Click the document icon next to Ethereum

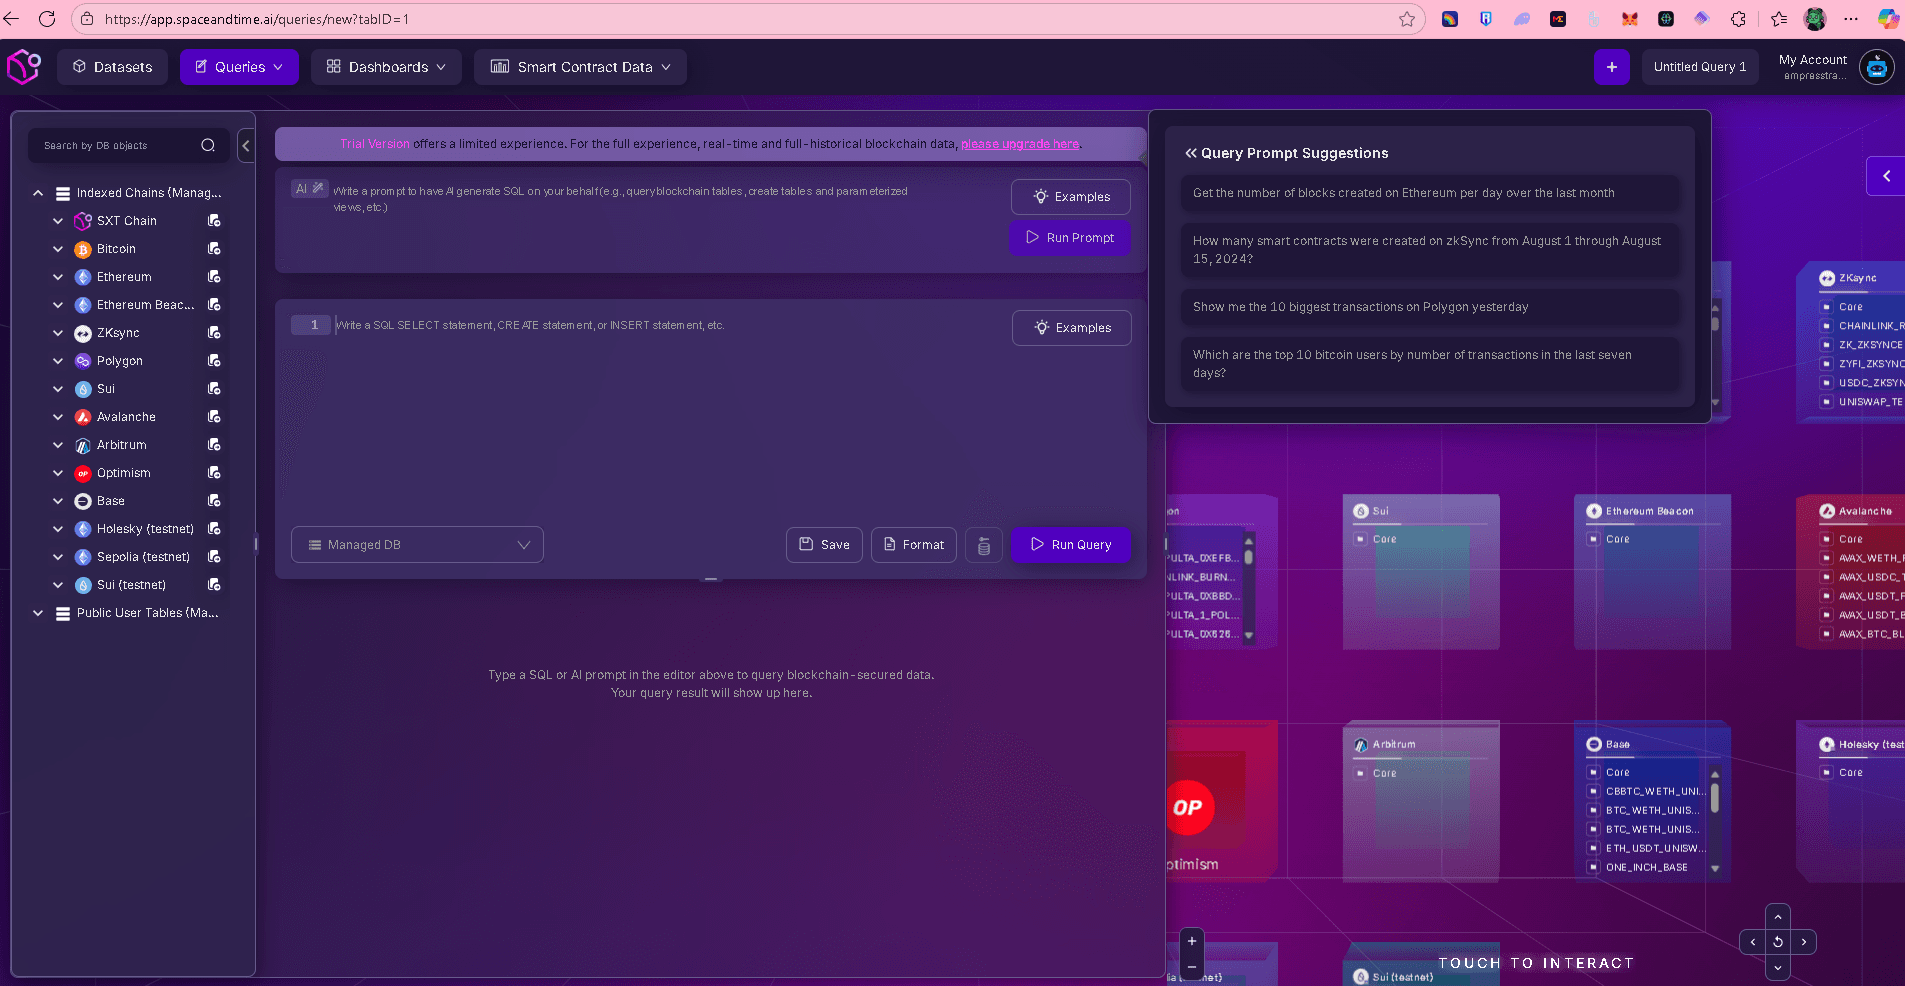[214, 277]
